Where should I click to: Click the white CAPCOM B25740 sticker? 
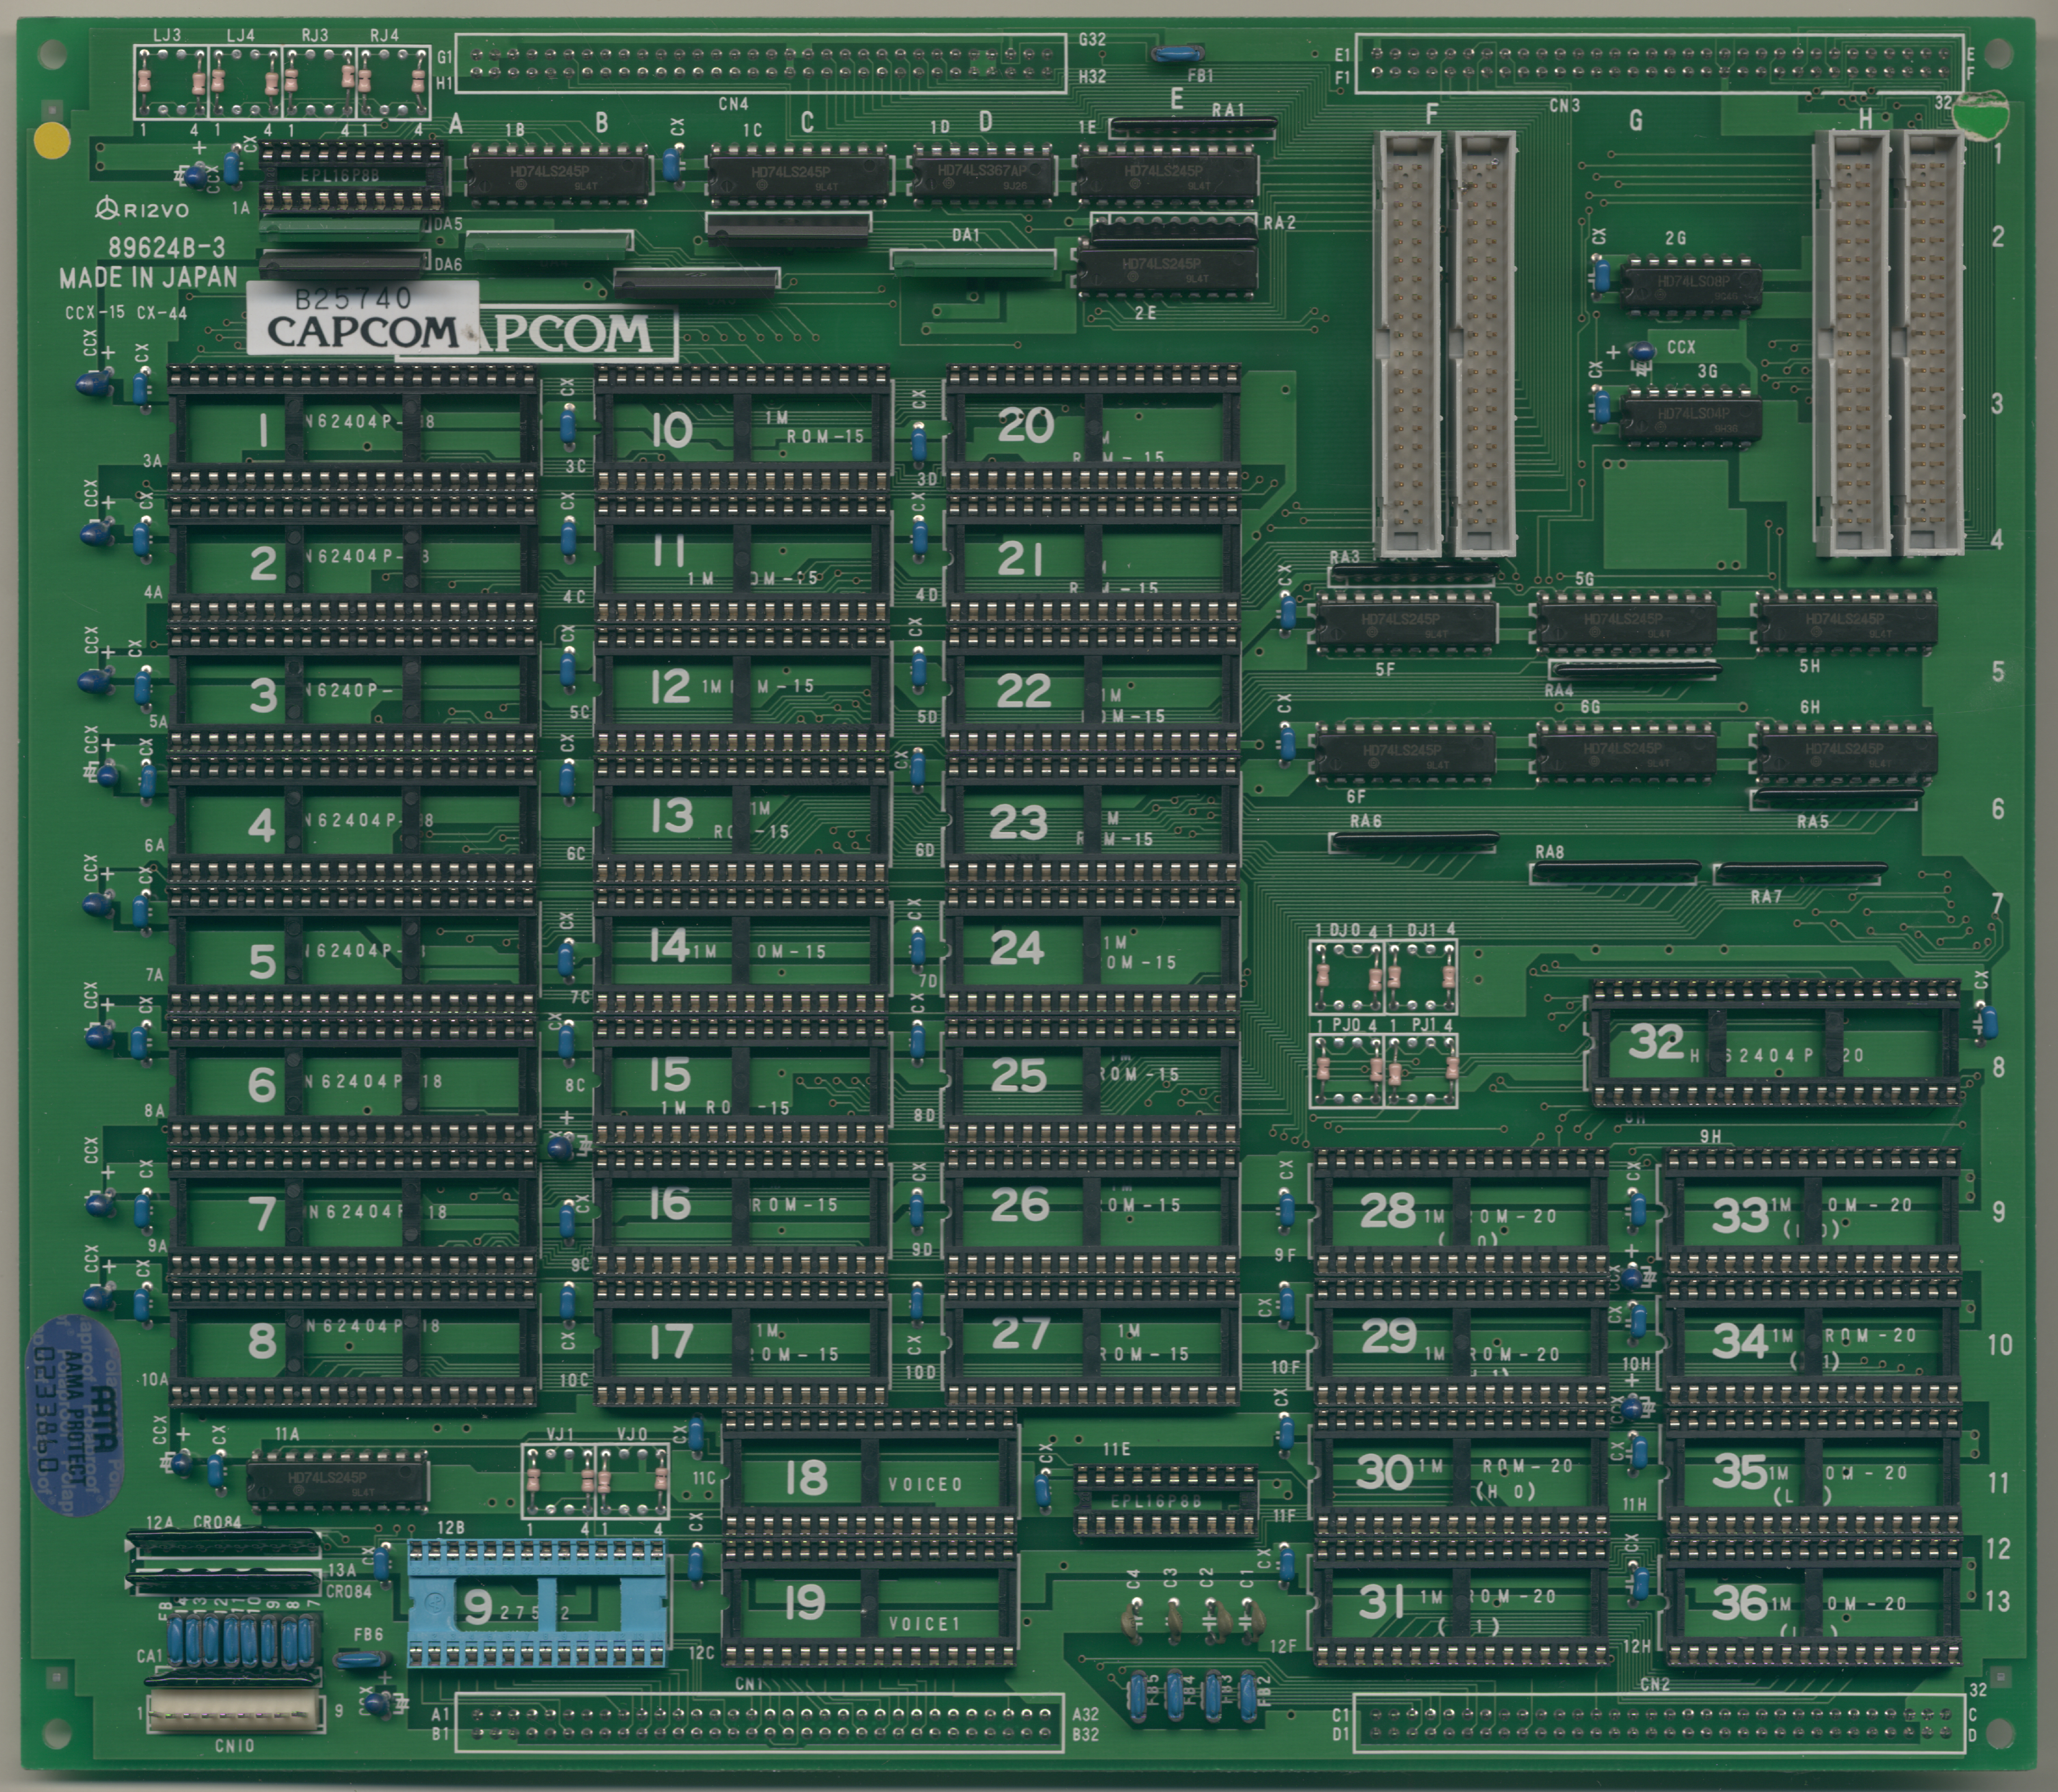coord(362,317)
